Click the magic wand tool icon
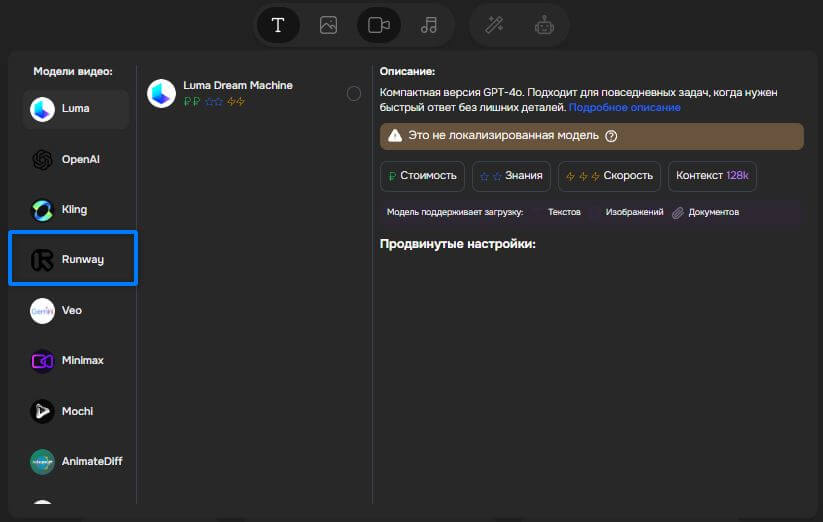823x522 pixels. [494, 26]
